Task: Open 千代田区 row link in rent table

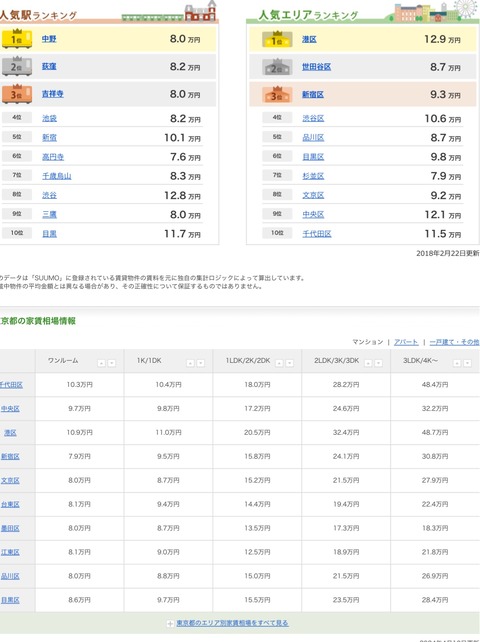Action: [x=11, y=385]
